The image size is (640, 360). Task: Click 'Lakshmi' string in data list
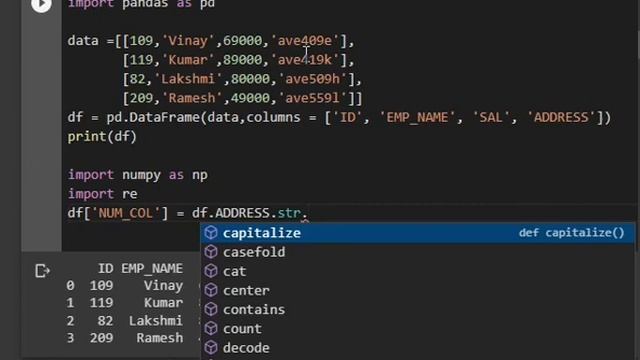click(x=188, y=79)
